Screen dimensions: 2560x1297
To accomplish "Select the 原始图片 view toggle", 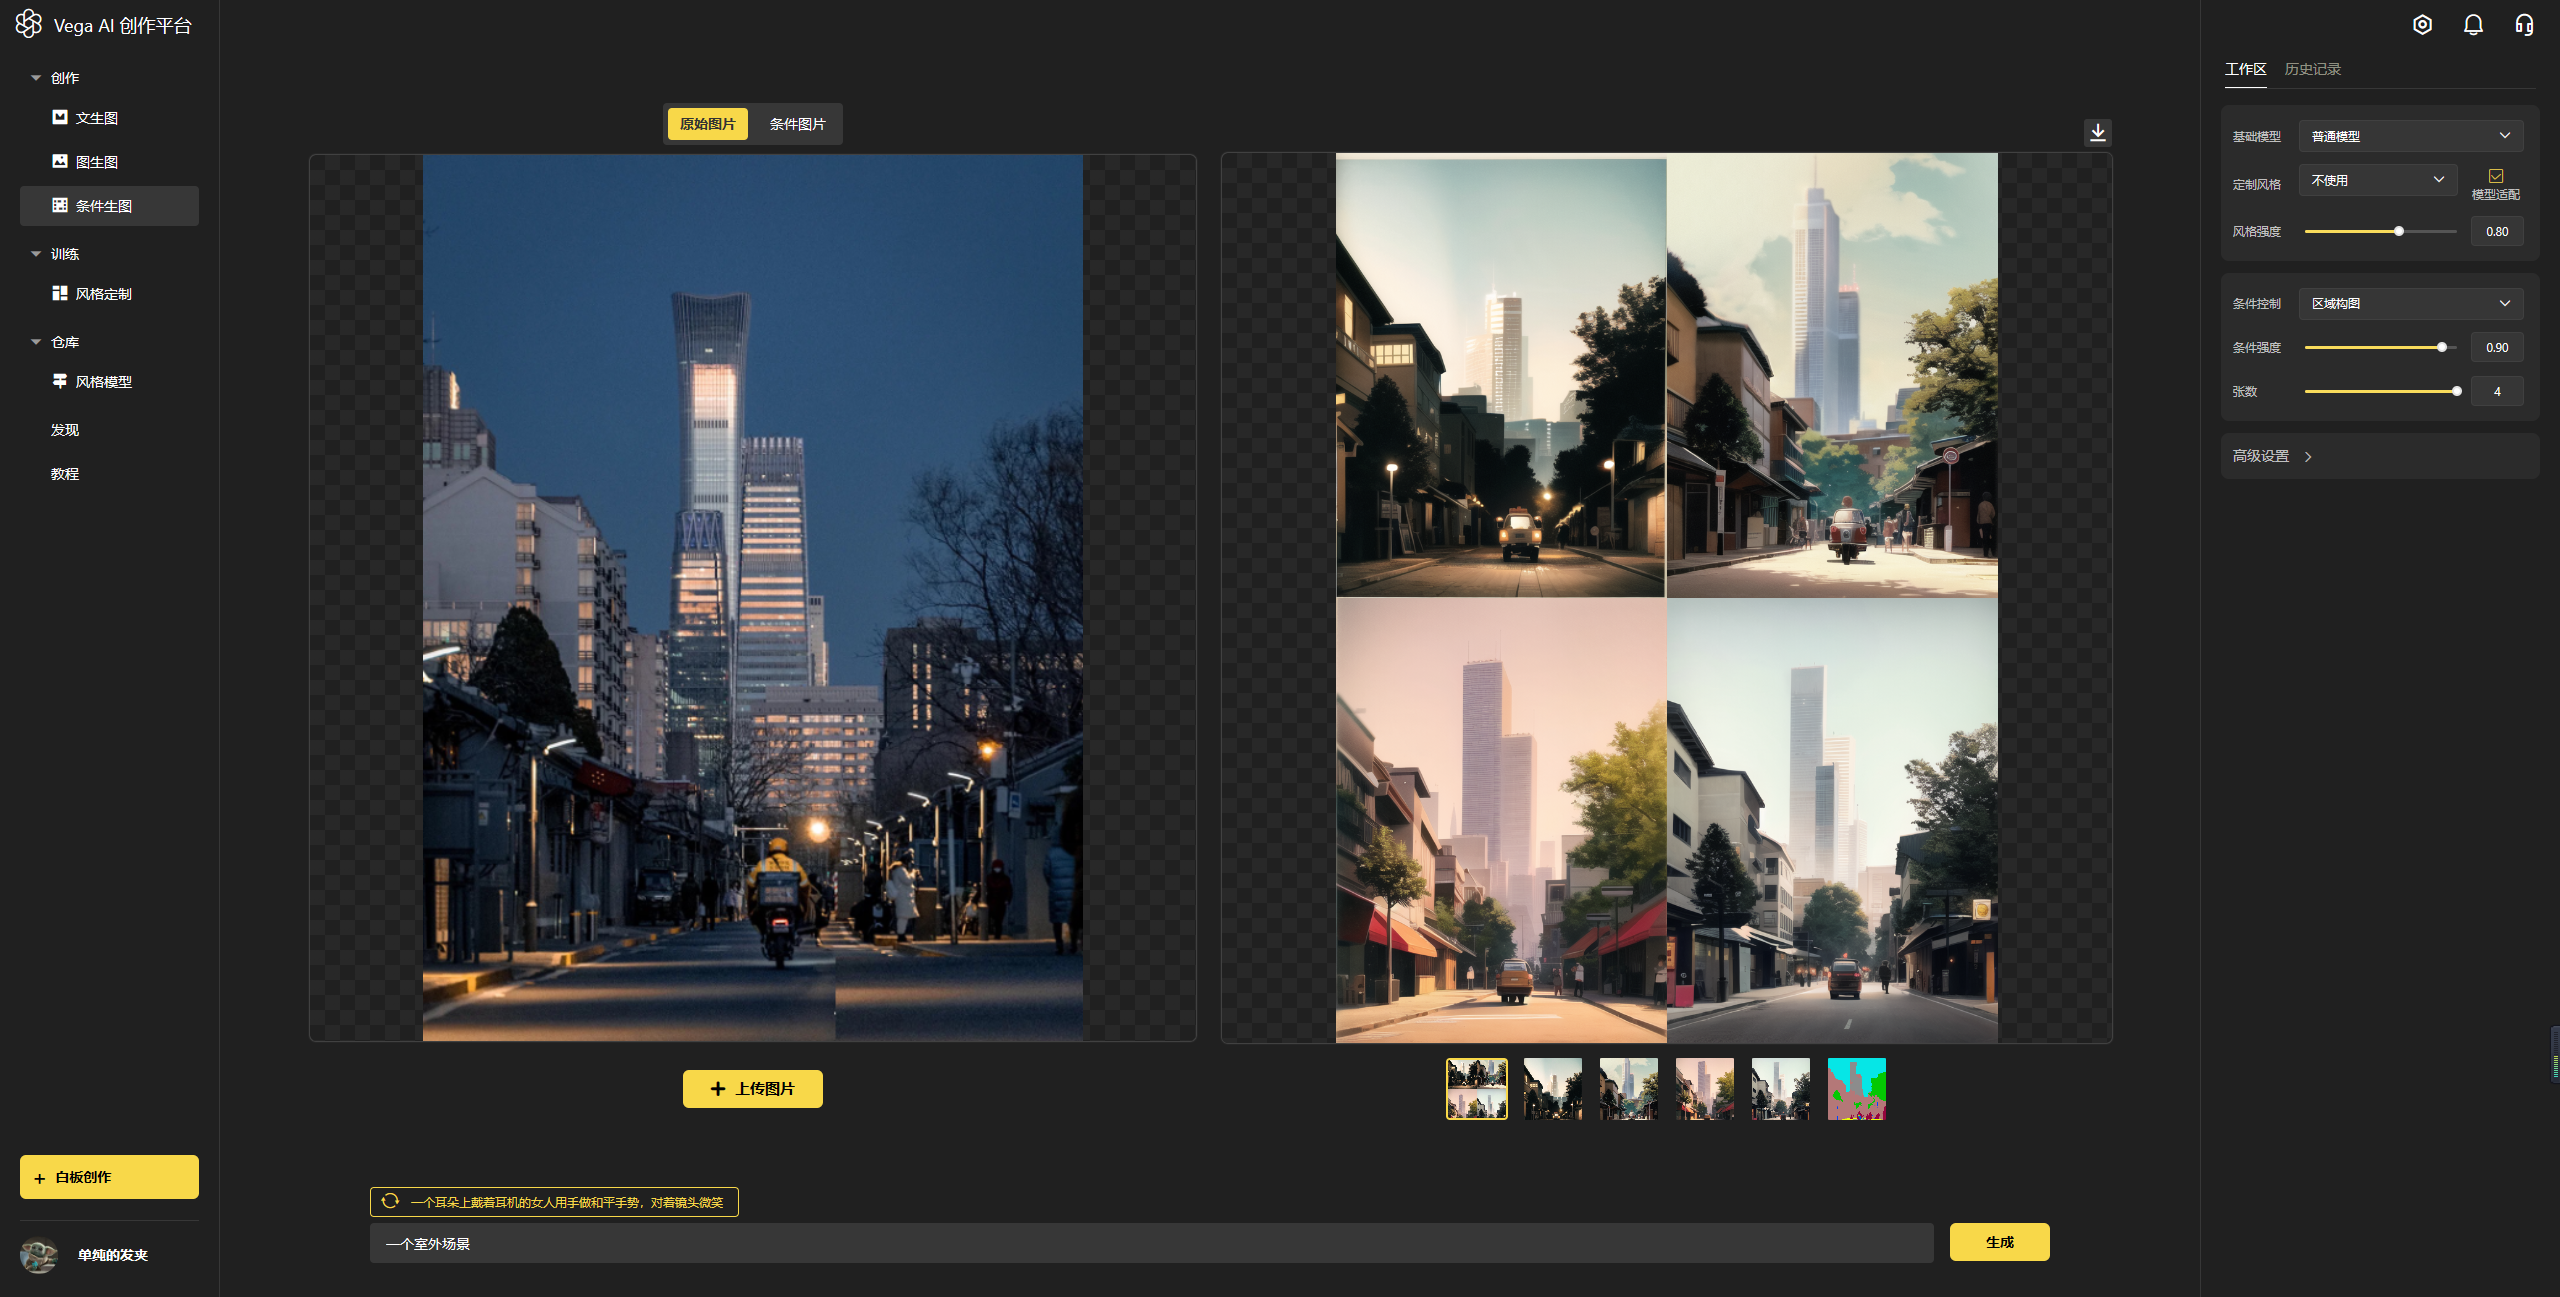I will click(x=708, y=124).
